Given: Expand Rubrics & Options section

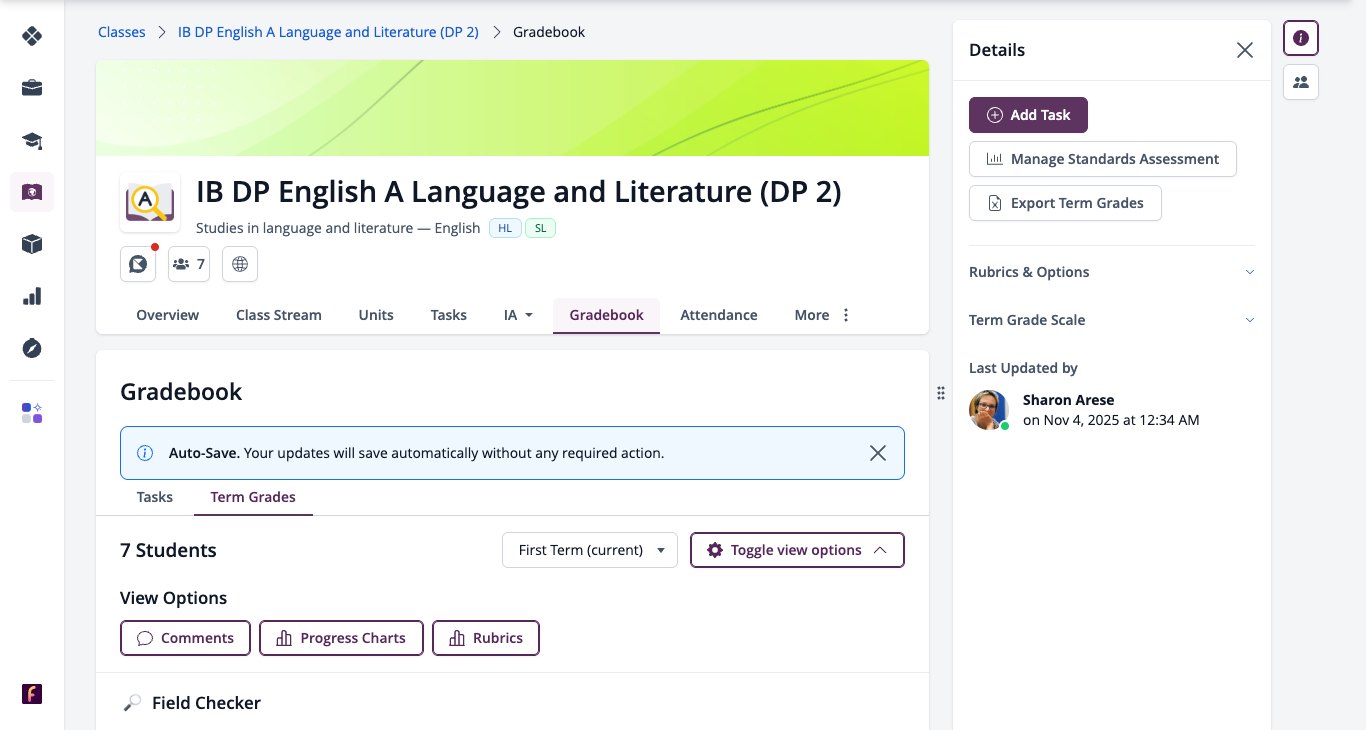Looking at the screenshot, I should (x=1112, y=272).
